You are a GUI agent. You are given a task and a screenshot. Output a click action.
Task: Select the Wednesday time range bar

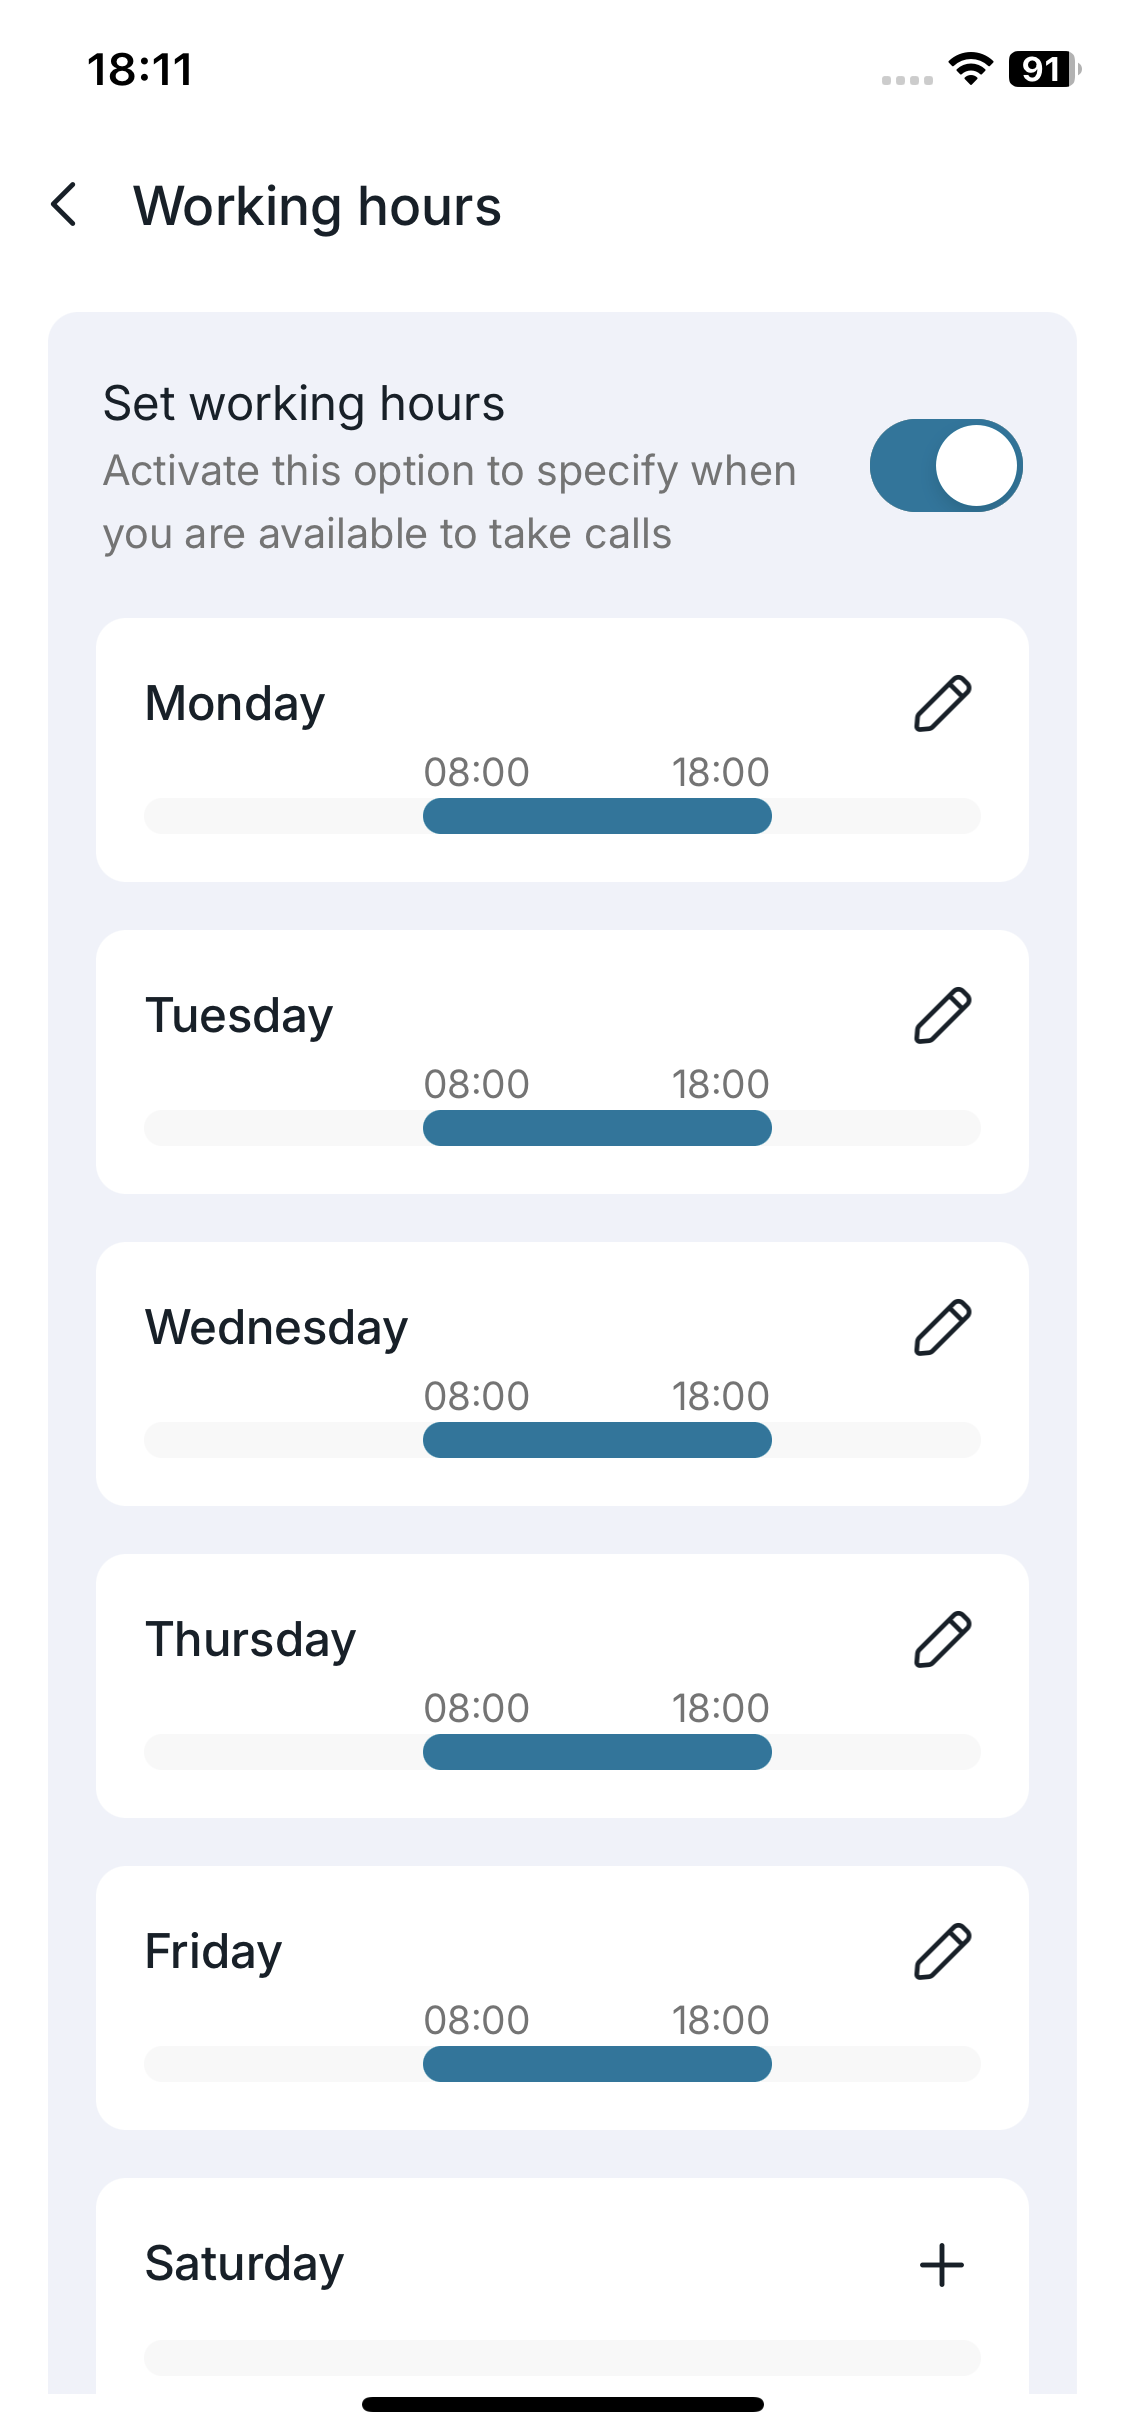click(597, 1440)
